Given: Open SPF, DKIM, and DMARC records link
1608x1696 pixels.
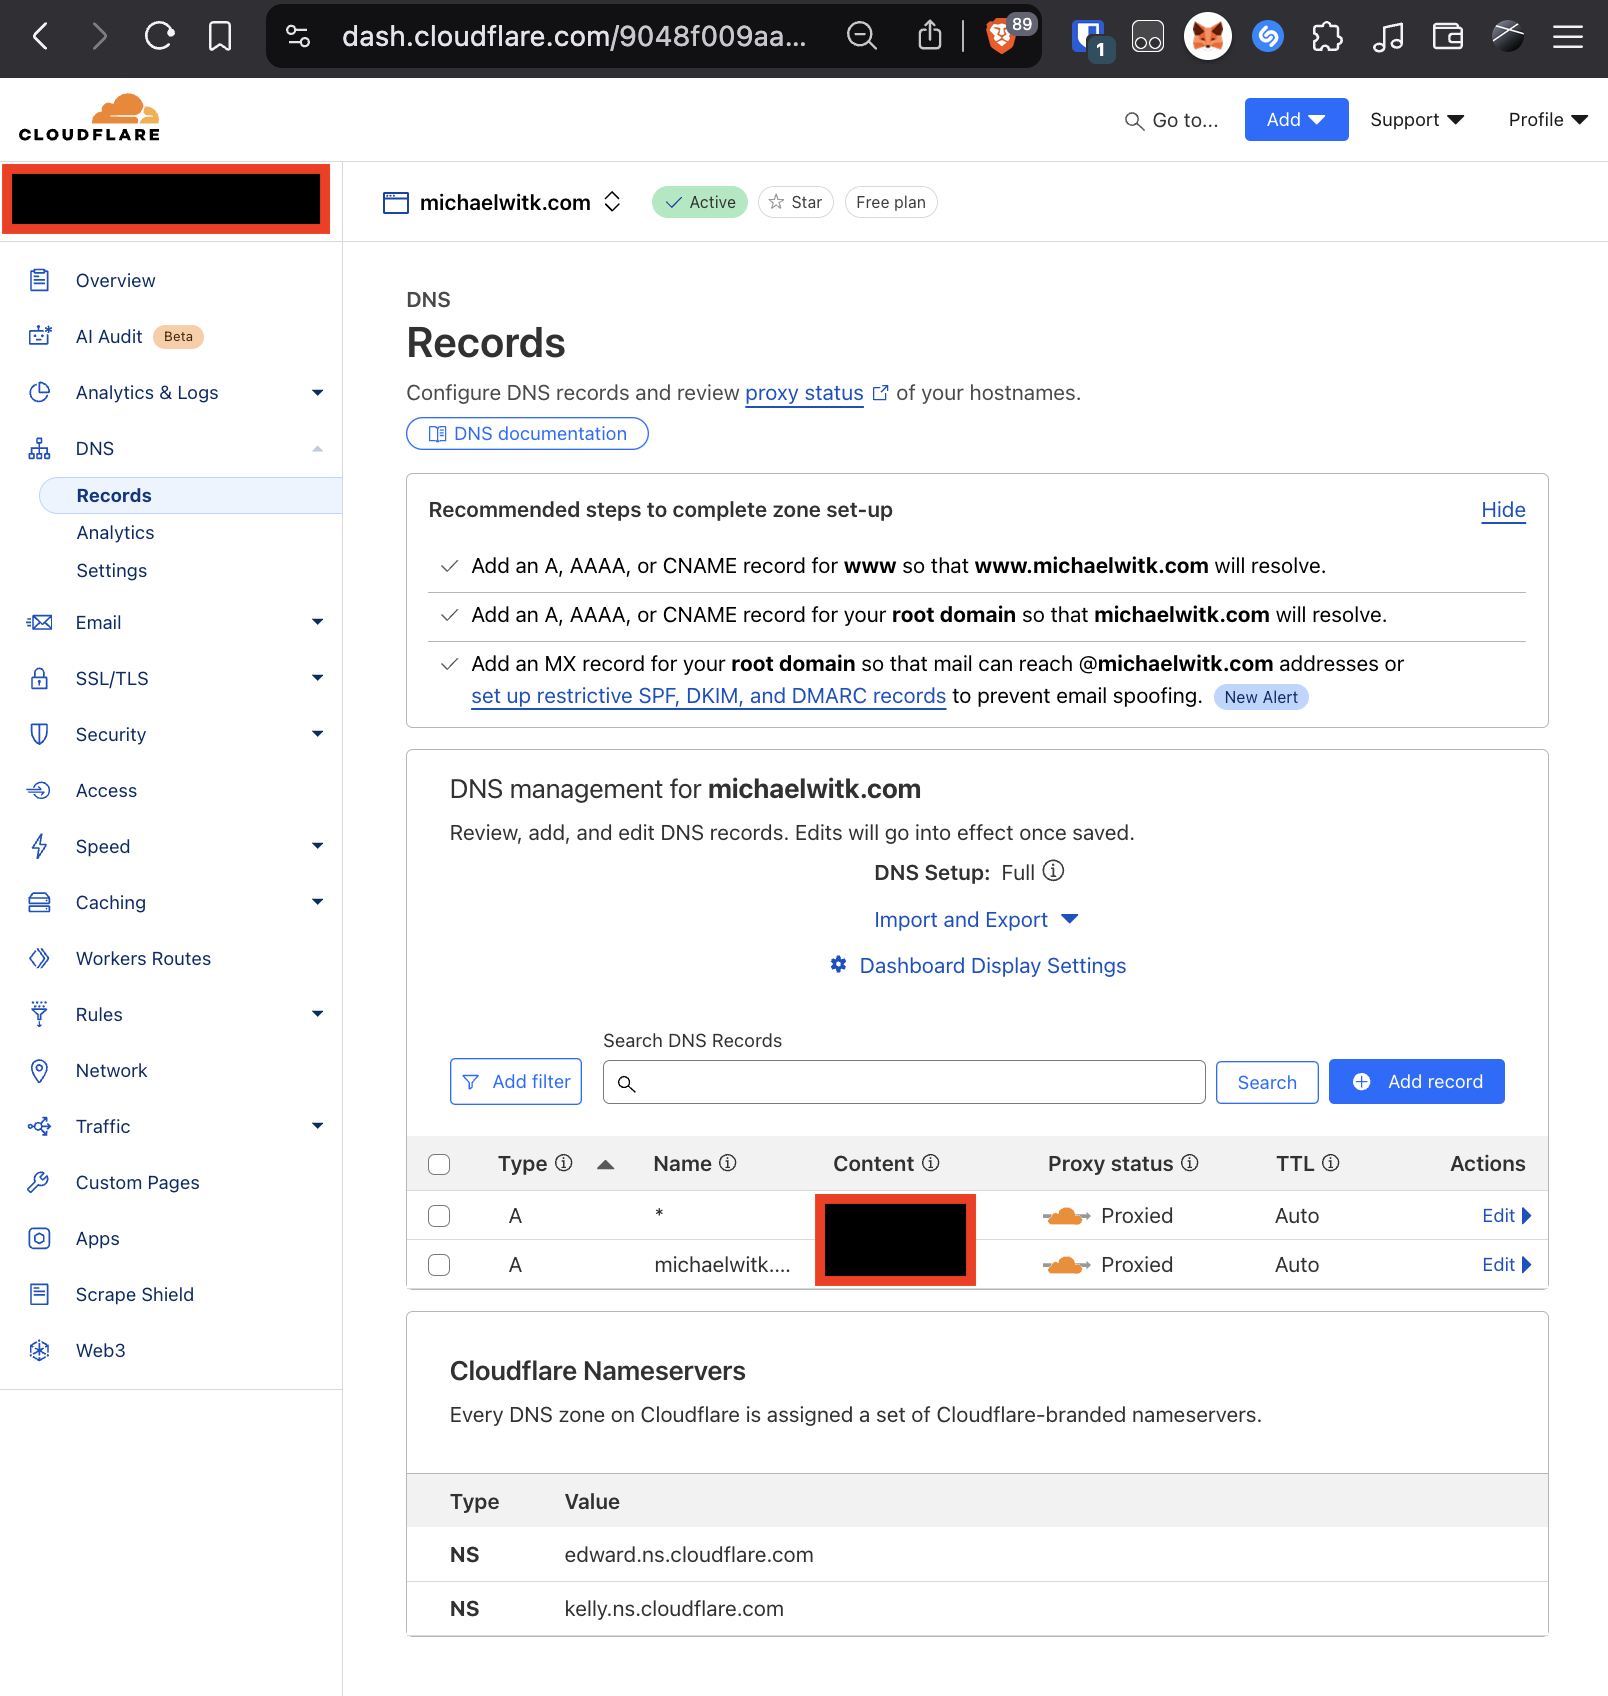Looking at the screenshot, I should click(x=708, y=696).
